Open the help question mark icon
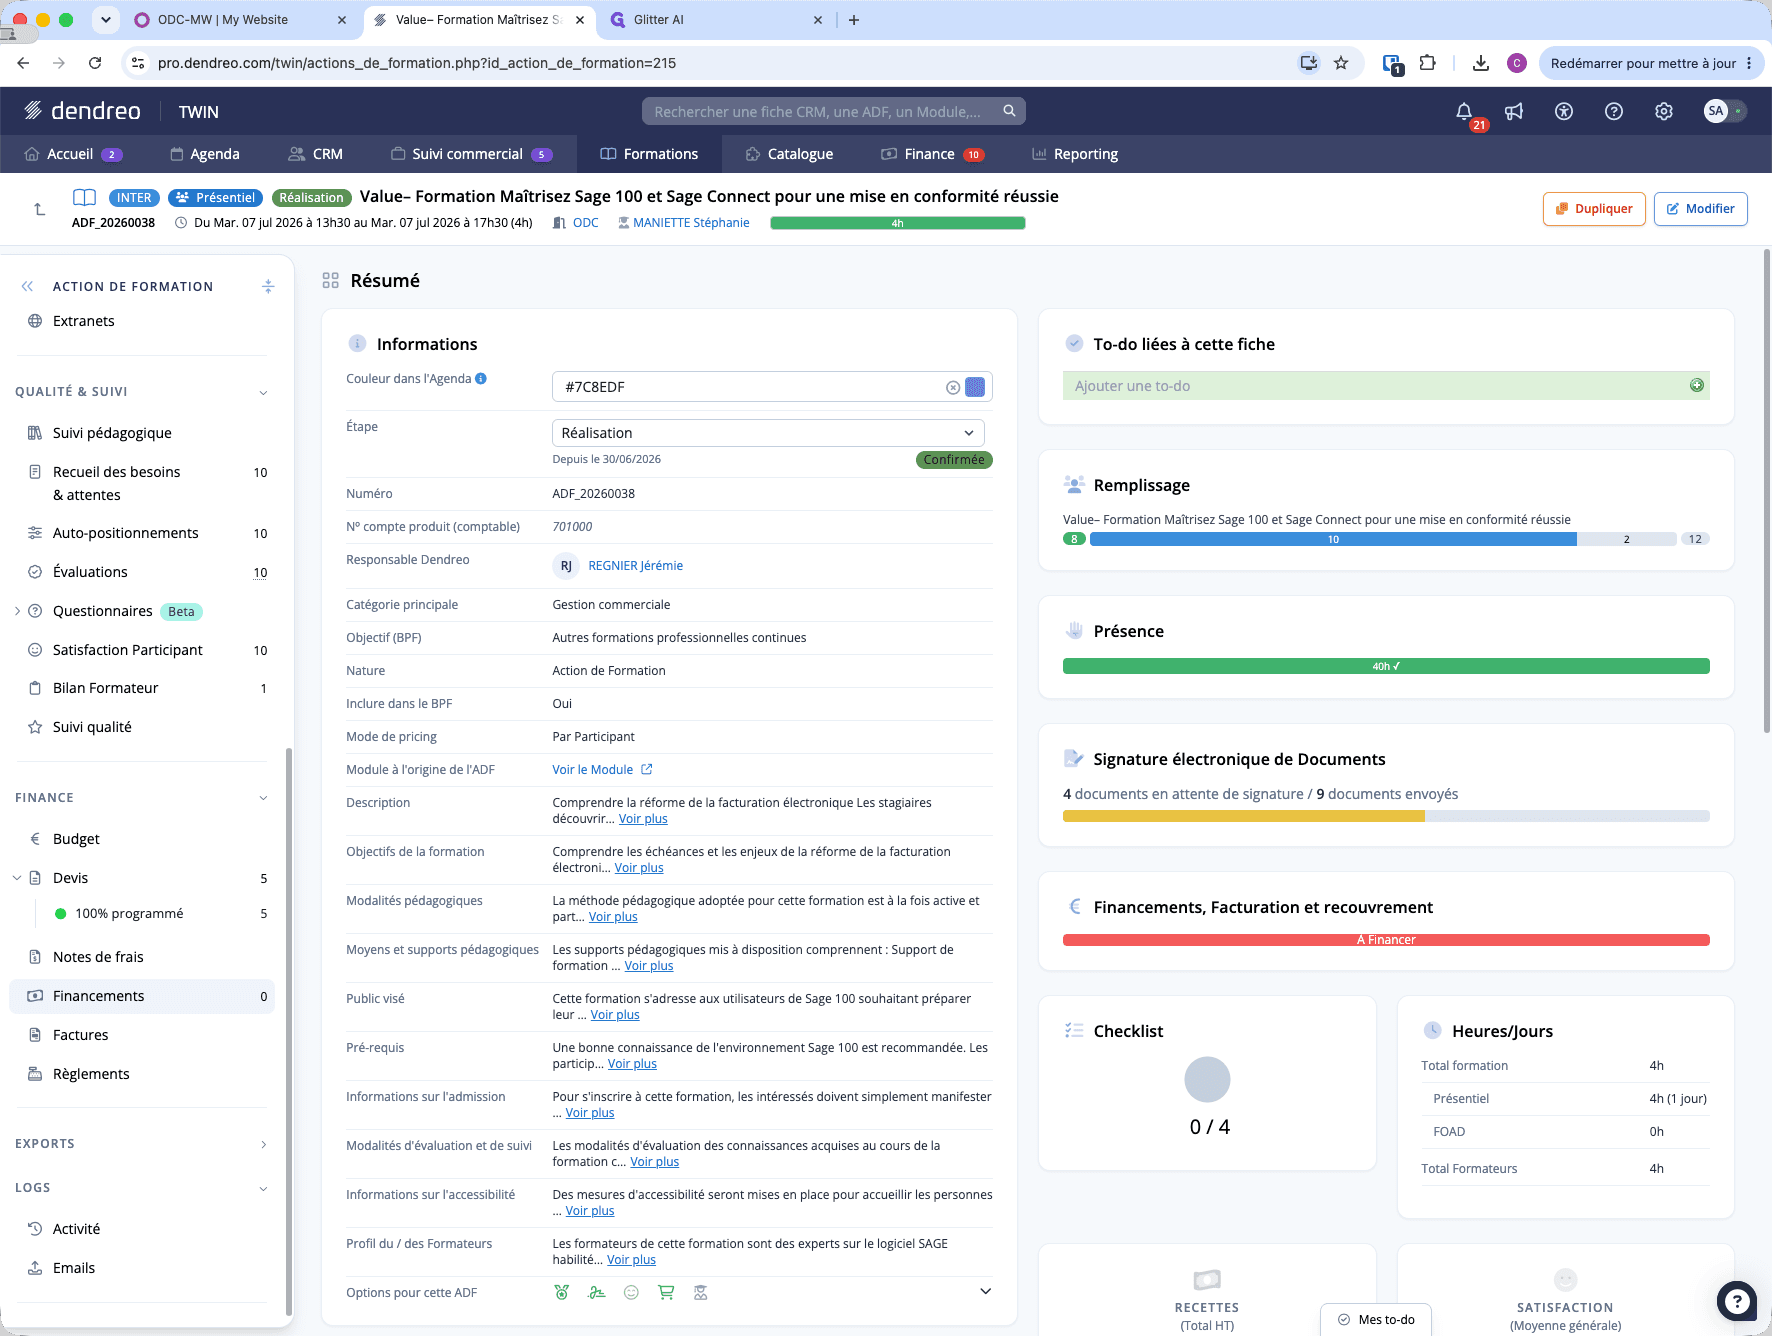Screen dimensions: 1772x1336 [1614, 112]
